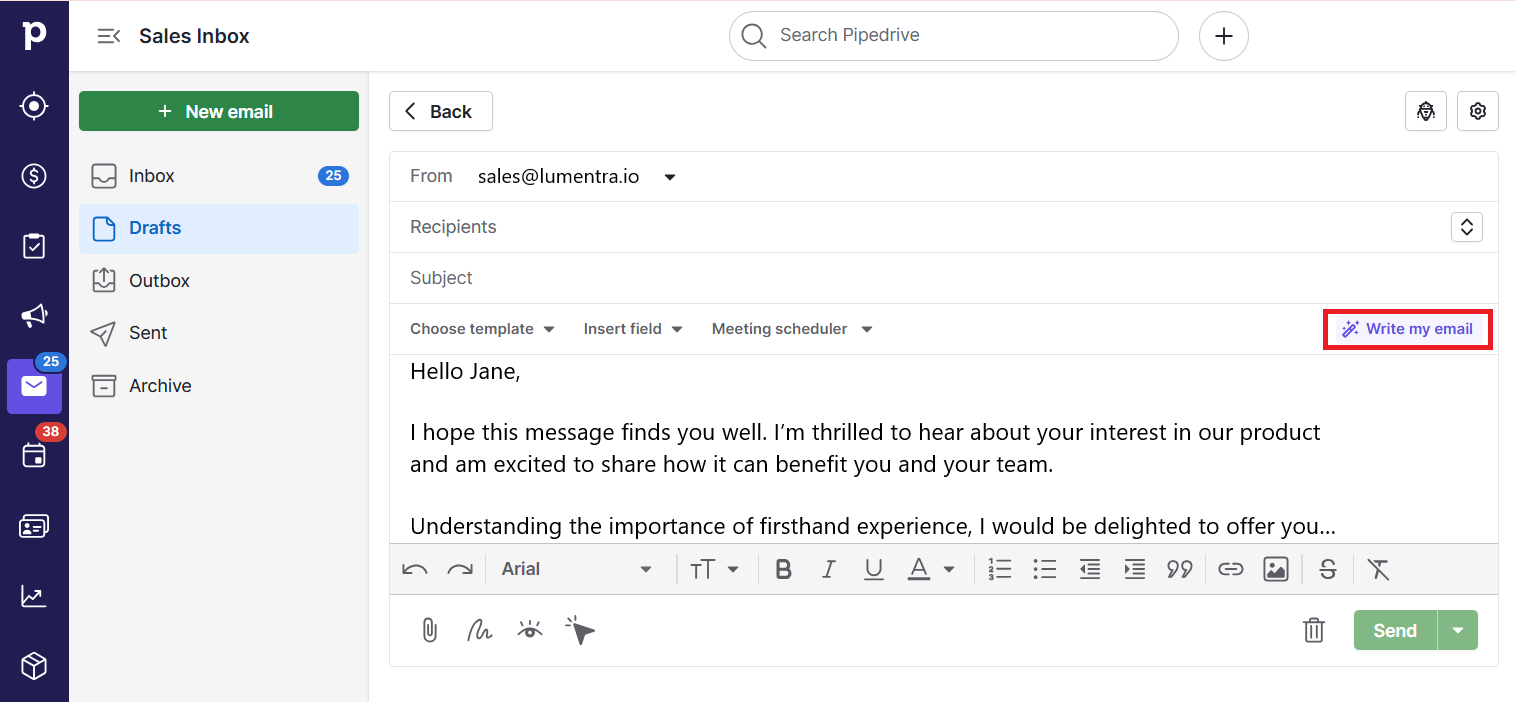The height and width of the screenshot is (702, 1515).
Task: Expand the Meeting scheduler options
Action: tap(790, 328)
